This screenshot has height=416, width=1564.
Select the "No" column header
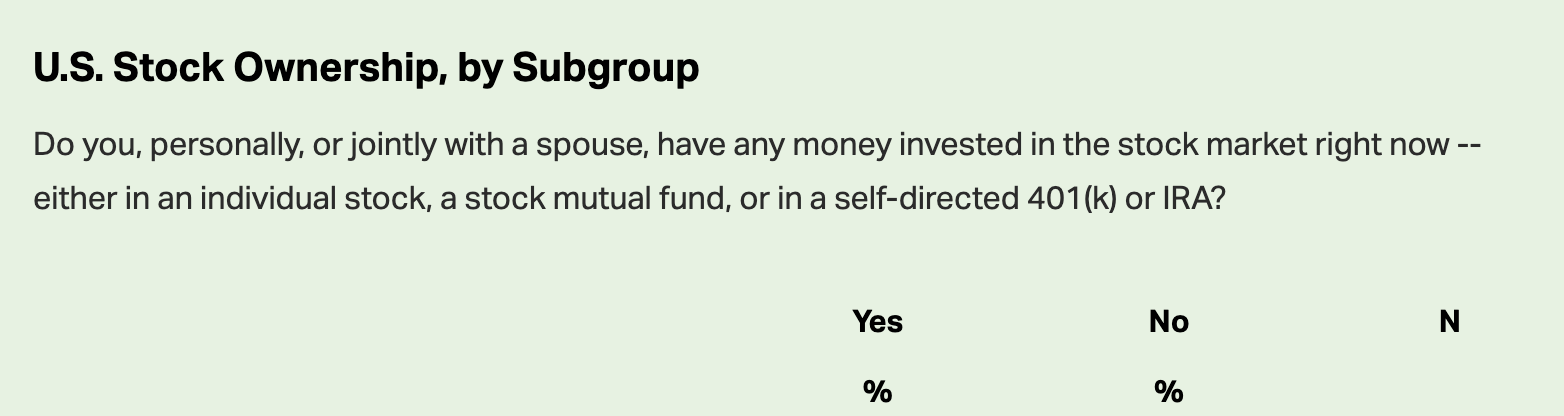pos(1169,321)
